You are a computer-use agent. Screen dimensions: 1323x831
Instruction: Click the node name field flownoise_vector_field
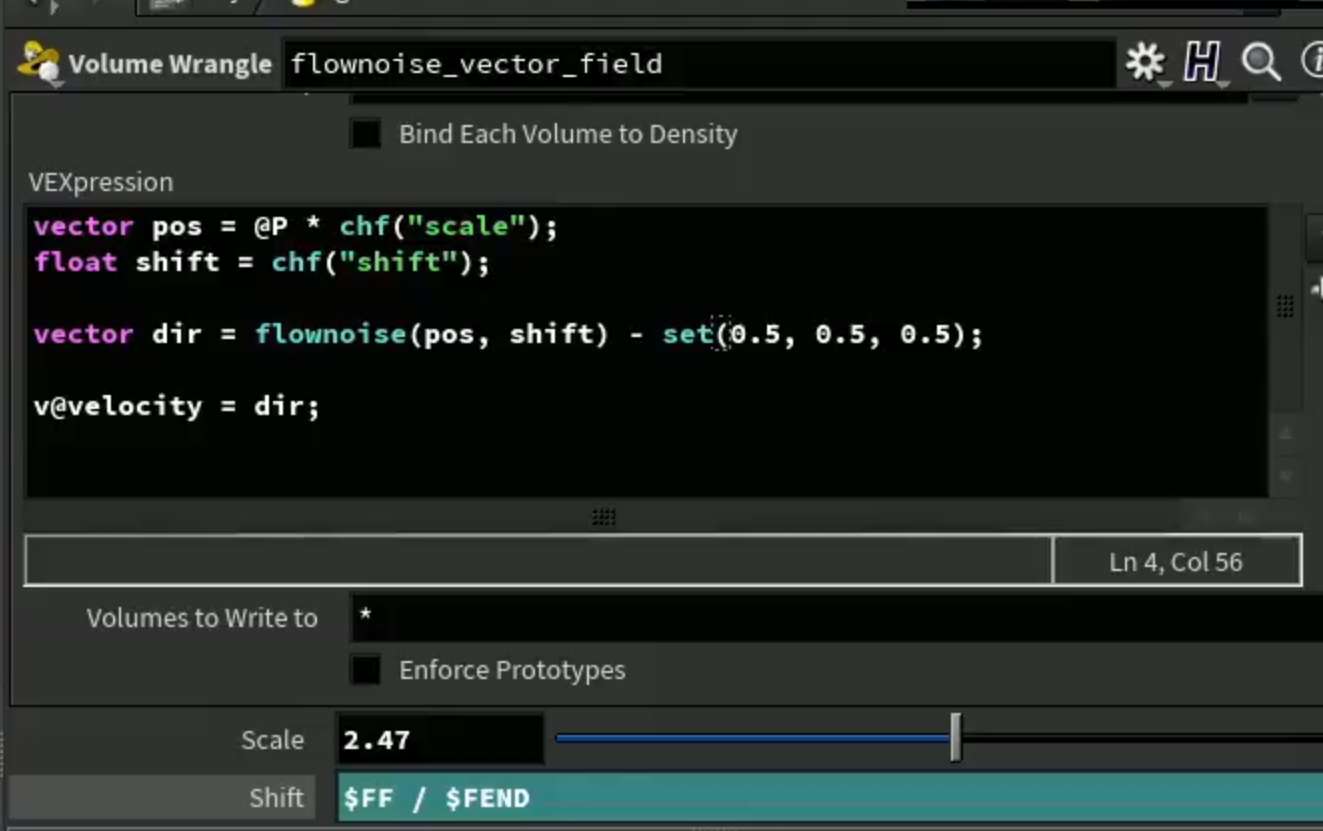point(699,64)
